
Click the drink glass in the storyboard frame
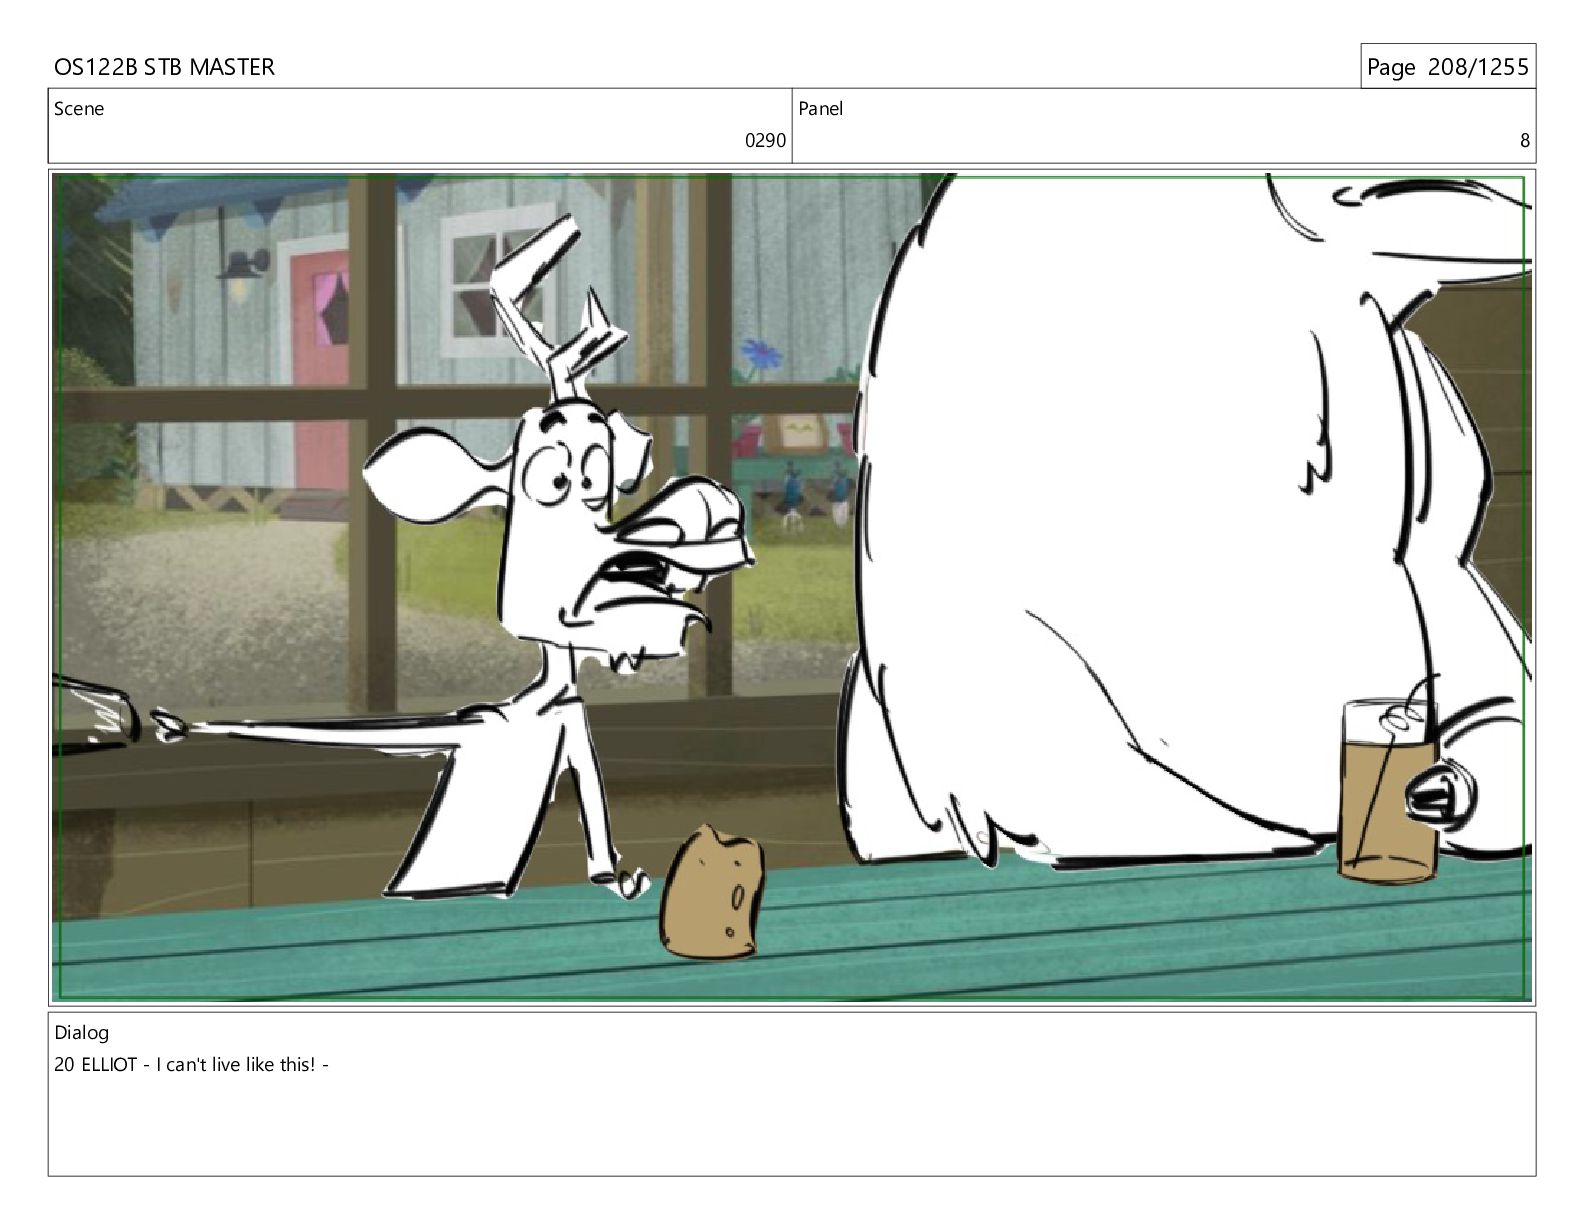pyautogui.click(x=1389, y=792)
